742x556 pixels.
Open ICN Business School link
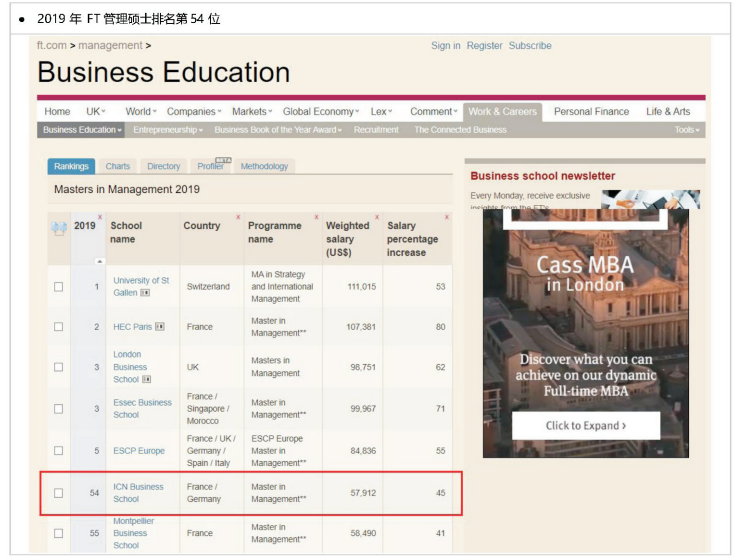[138, 493]
